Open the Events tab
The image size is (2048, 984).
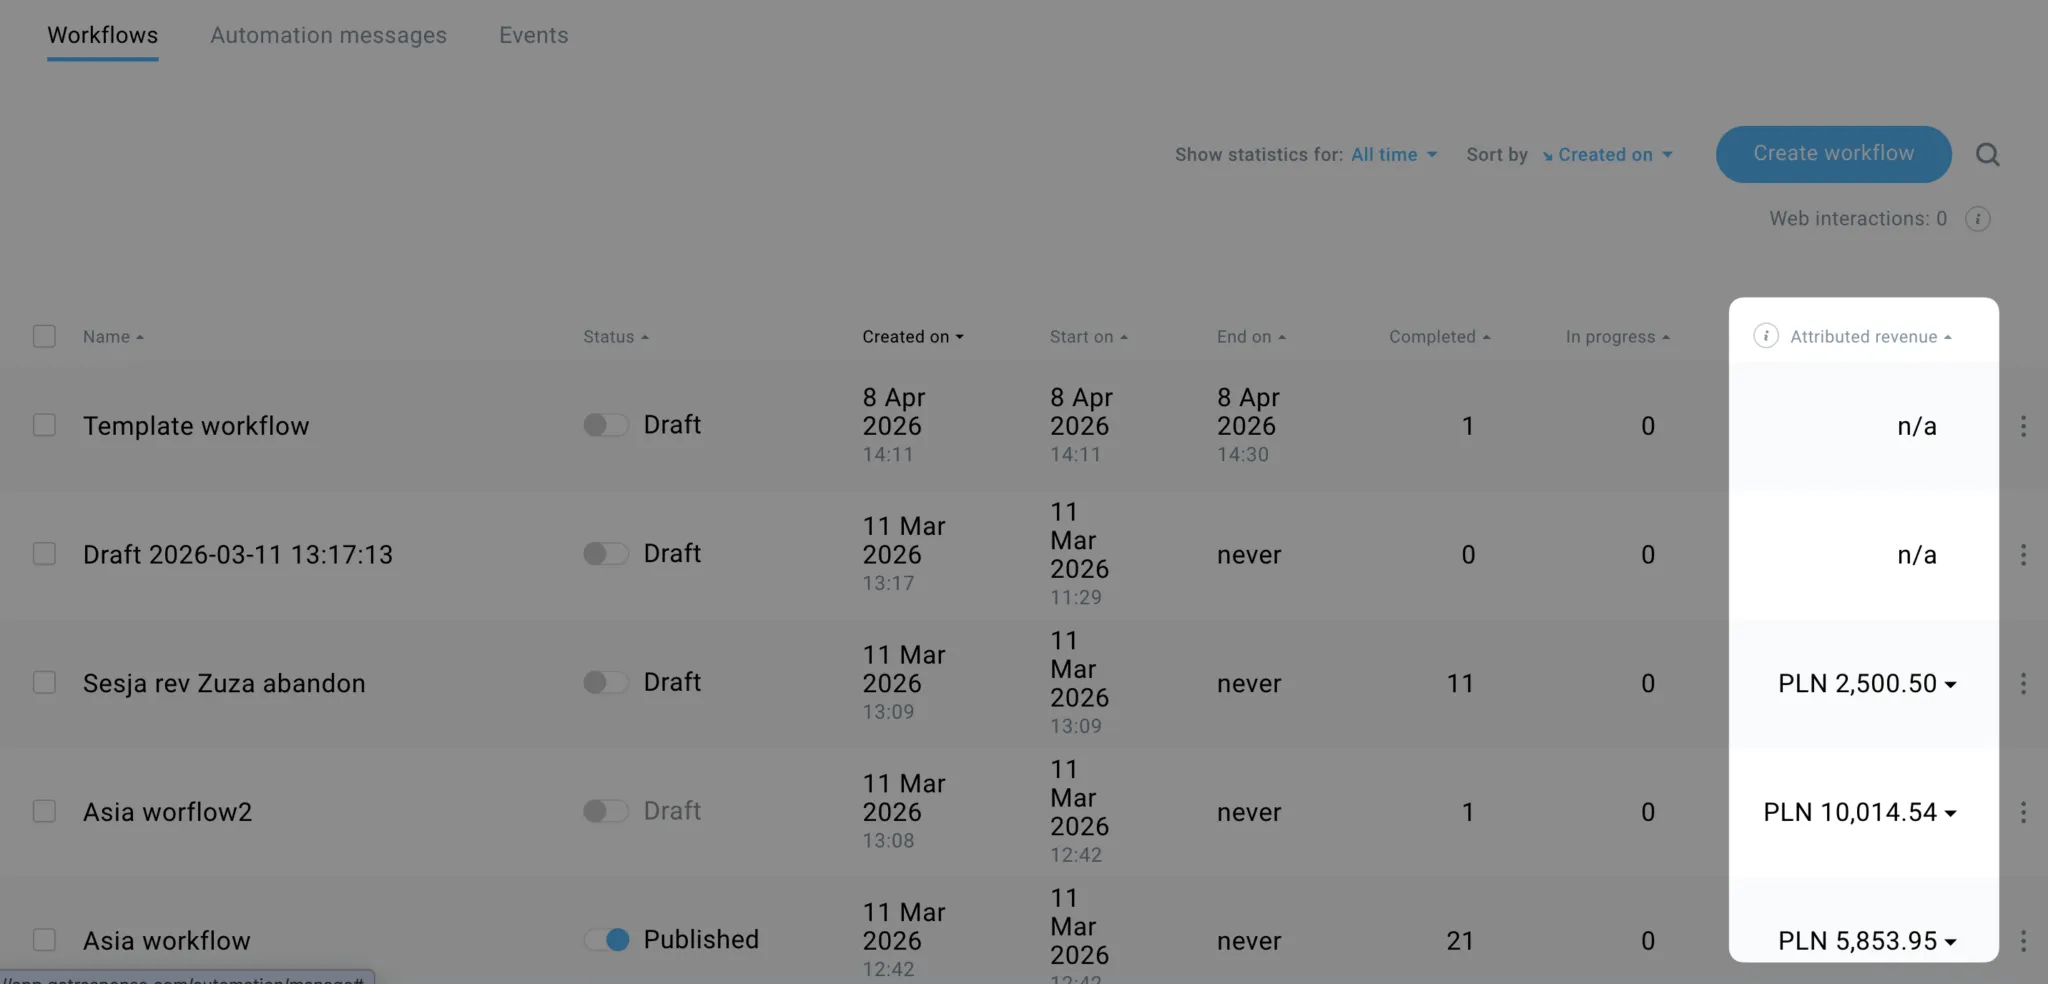pyautogui.click(x=533, y=35)
